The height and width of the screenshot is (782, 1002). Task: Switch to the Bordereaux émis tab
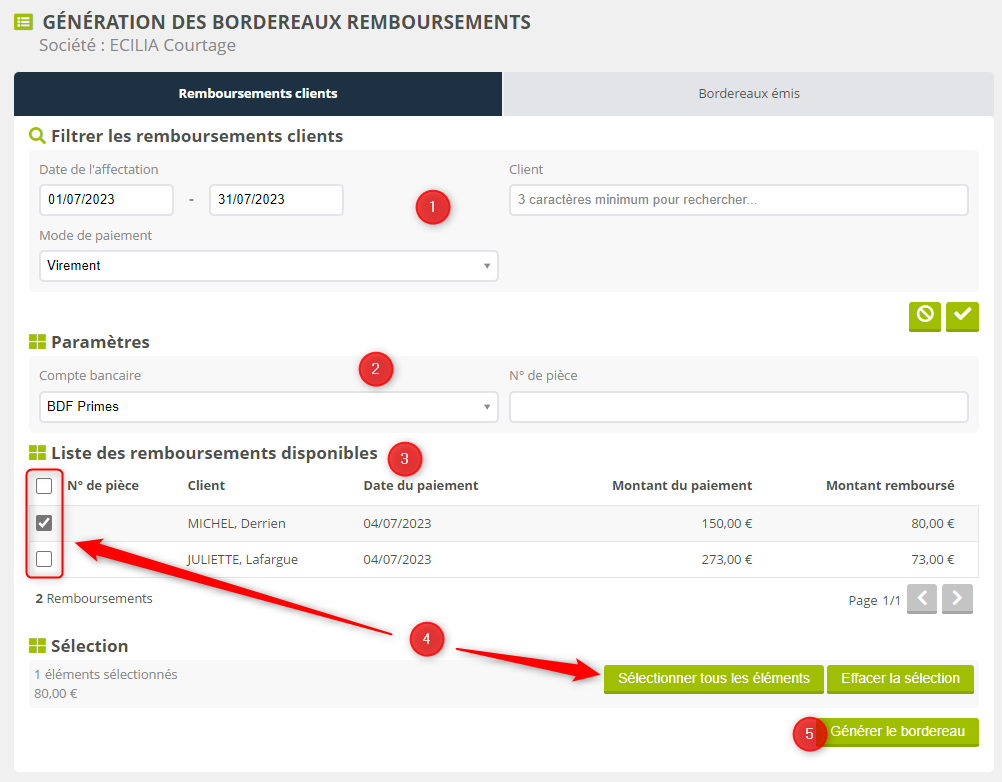coord(748,94)
